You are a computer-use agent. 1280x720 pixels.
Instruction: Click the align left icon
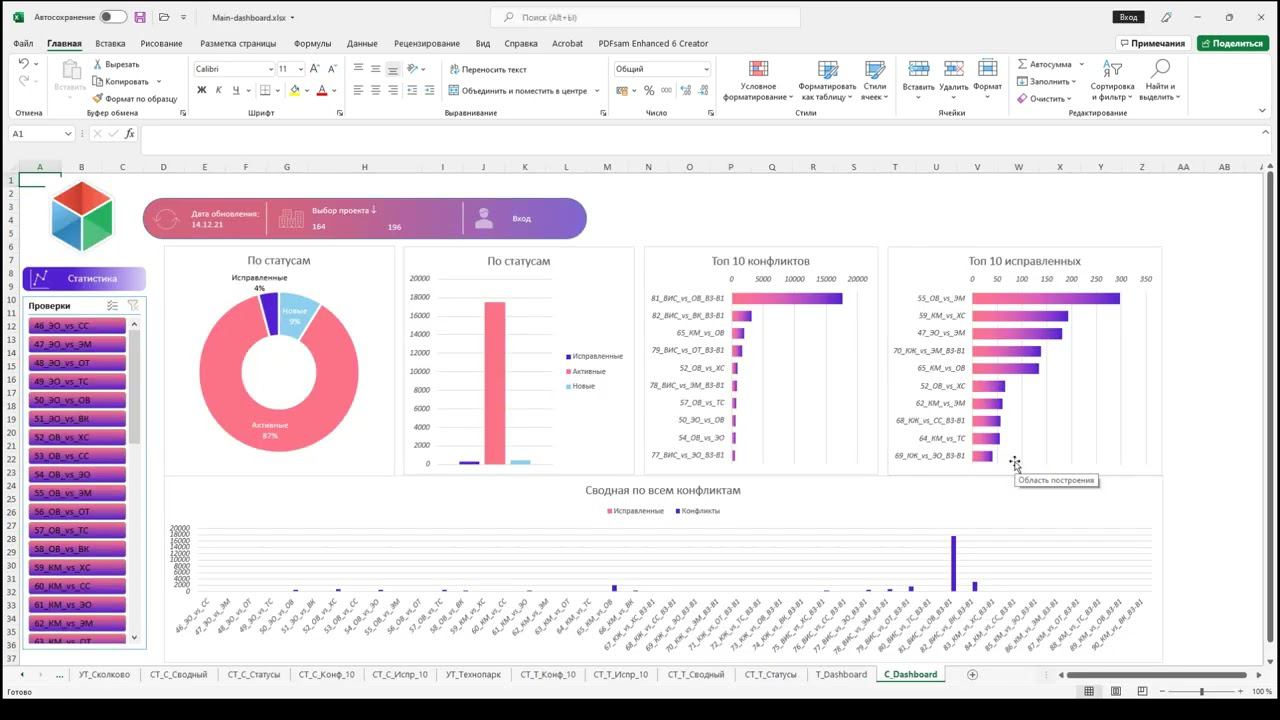(x=358, y=90)
